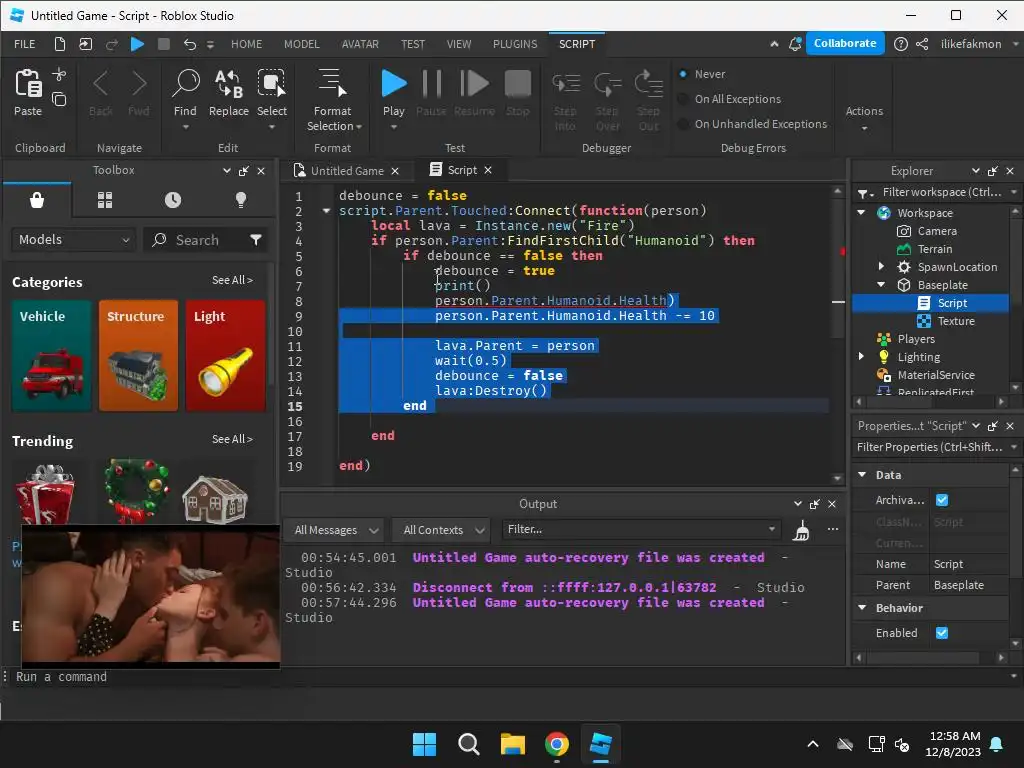Select Never debug errors option
This screenshot has height=768, width=1024.
(683, 74)
